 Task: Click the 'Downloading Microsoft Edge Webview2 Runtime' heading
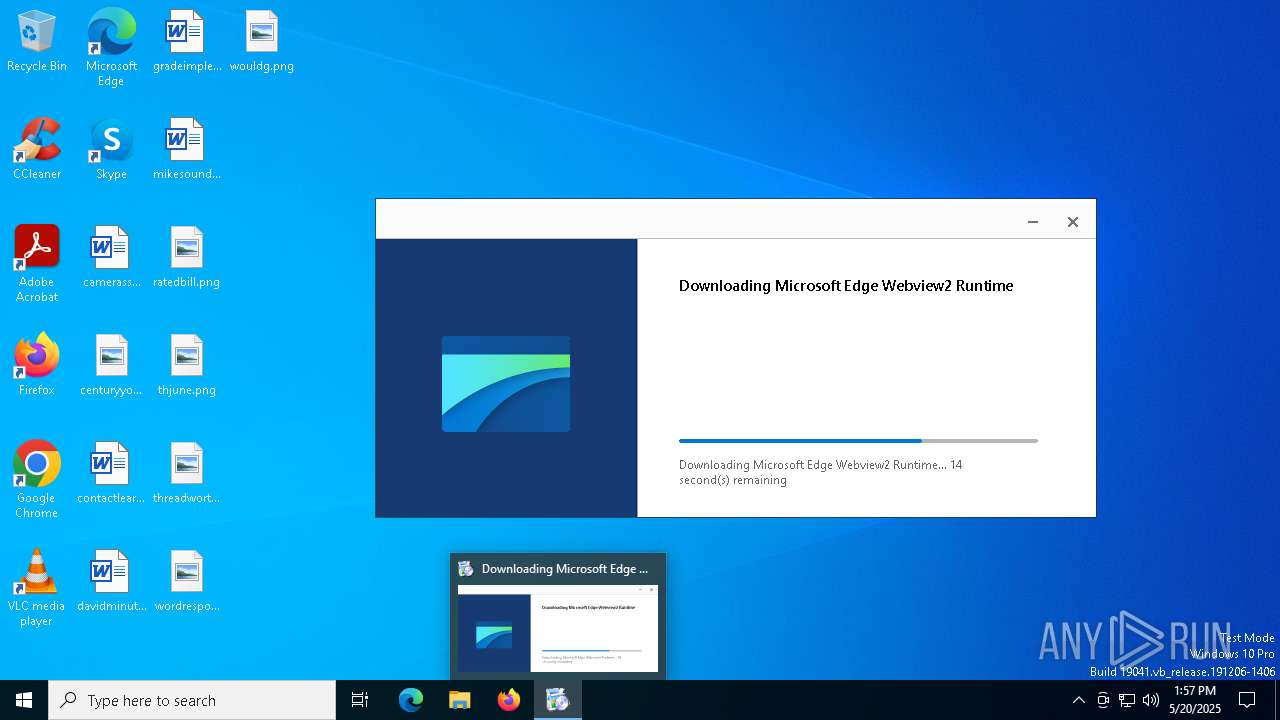coord(846,286)
